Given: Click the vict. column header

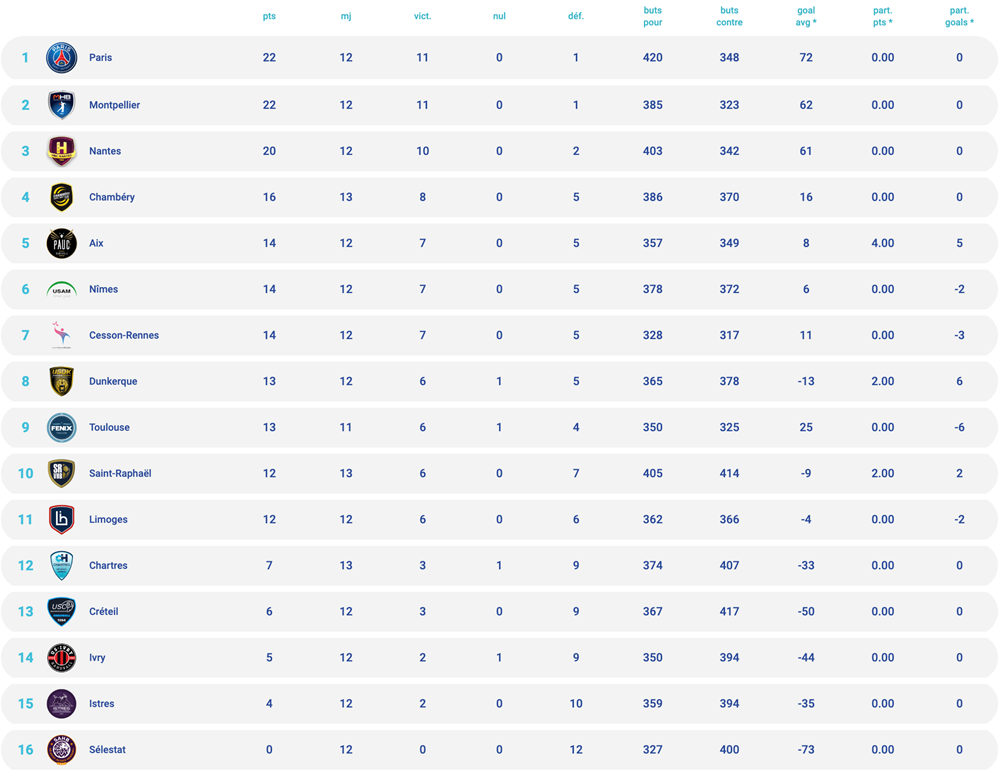Looking at the screenshot, I should (422, 16).
